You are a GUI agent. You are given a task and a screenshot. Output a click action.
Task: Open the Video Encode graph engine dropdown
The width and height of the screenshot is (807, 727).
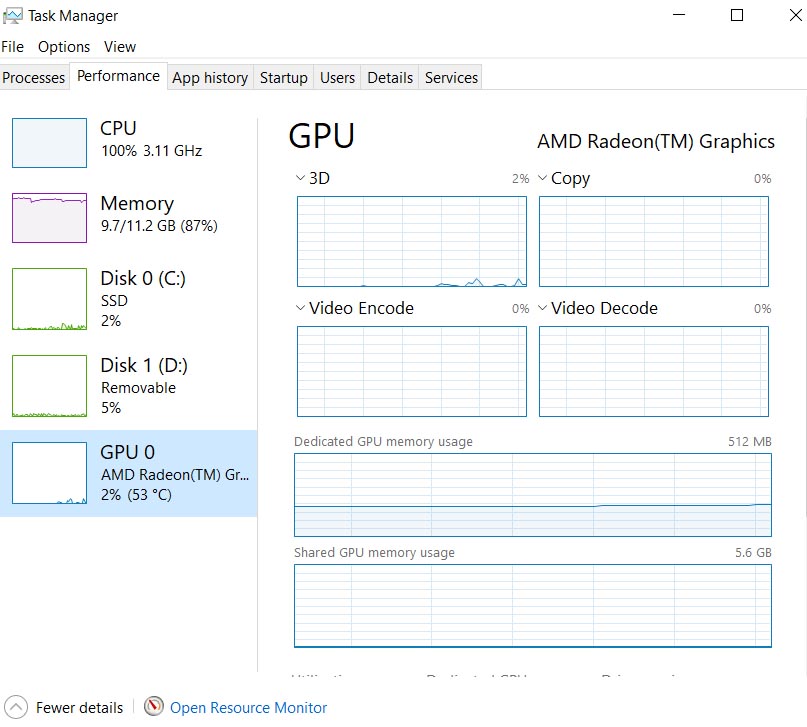(x=301, y=308)
